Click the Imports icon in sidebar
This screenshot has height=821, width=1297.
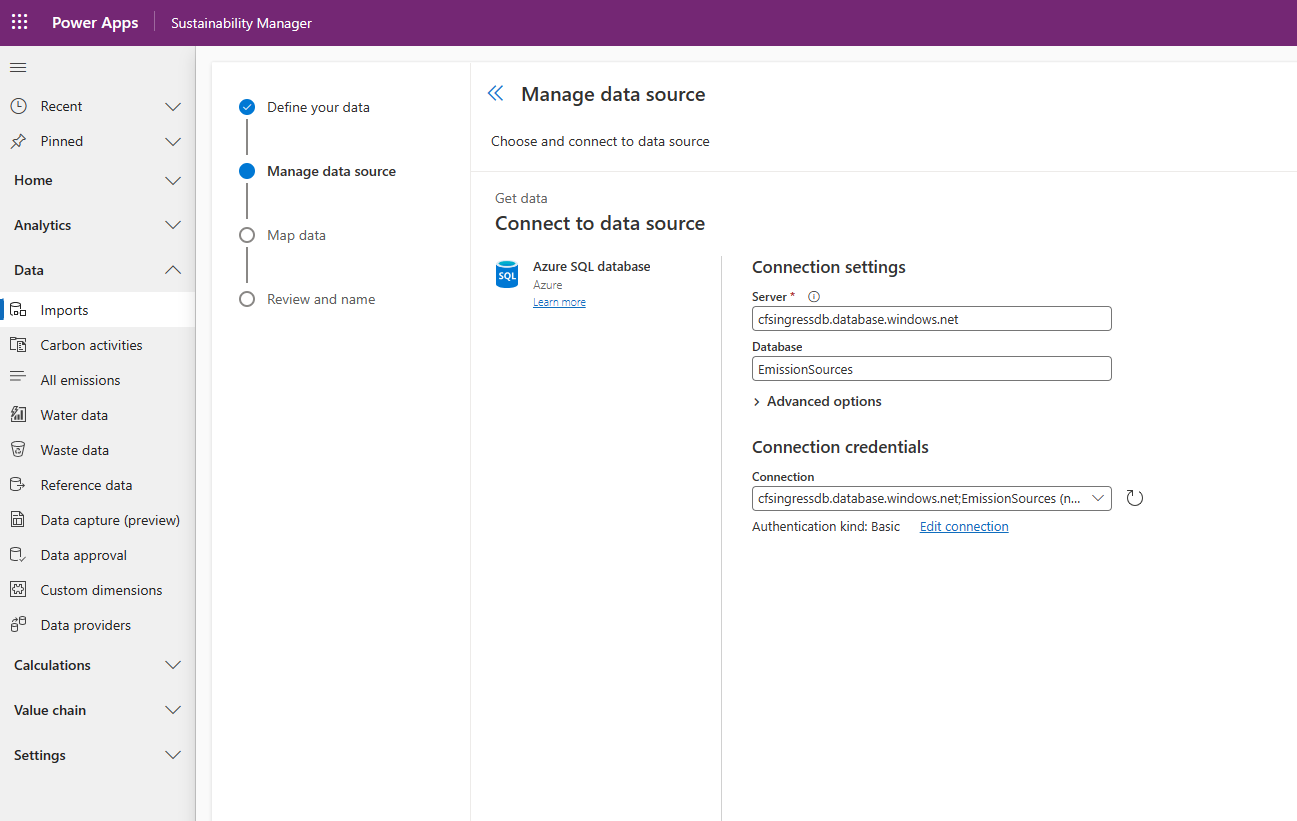click(x=18, y=310)
